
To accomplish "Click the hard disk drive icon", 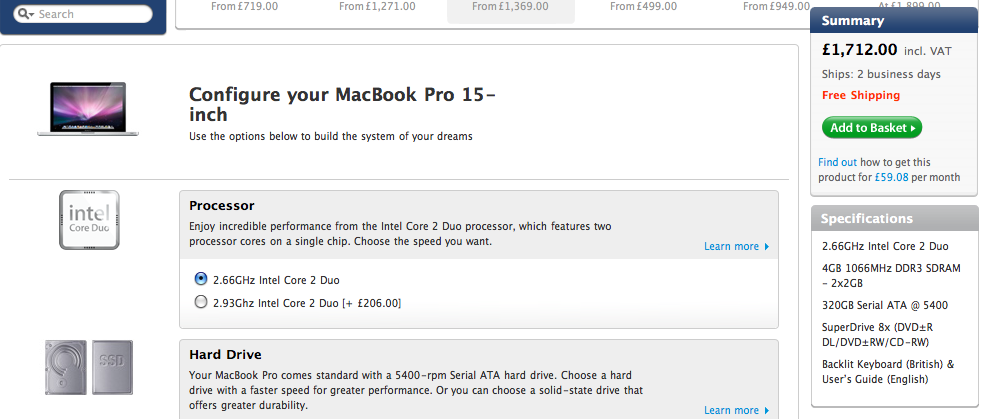I will (x=66, y=367).
